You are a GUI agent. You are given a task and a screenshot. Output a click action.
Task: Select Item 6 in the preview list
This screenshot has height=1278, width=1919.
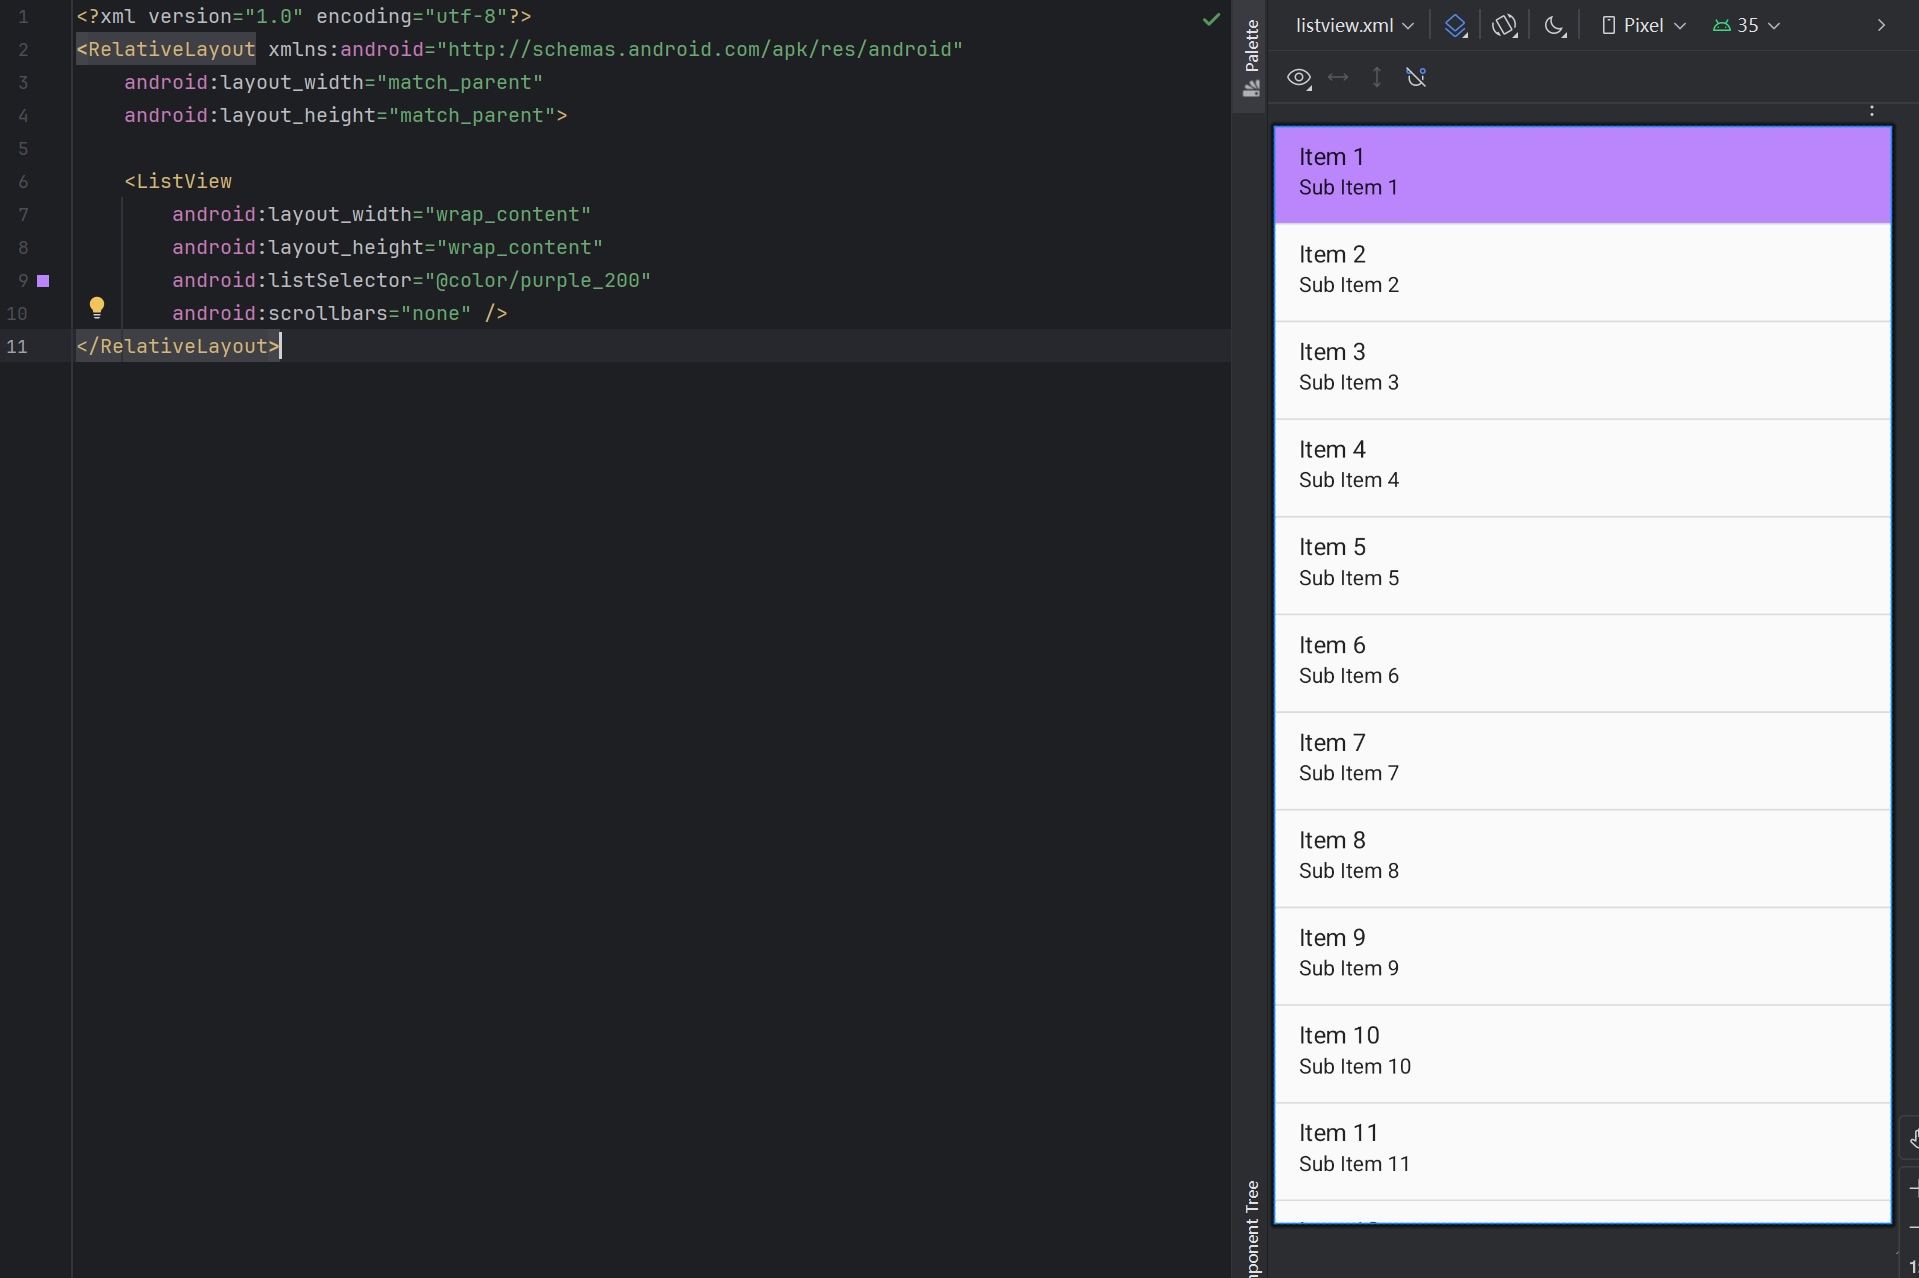pos(1582,662)
